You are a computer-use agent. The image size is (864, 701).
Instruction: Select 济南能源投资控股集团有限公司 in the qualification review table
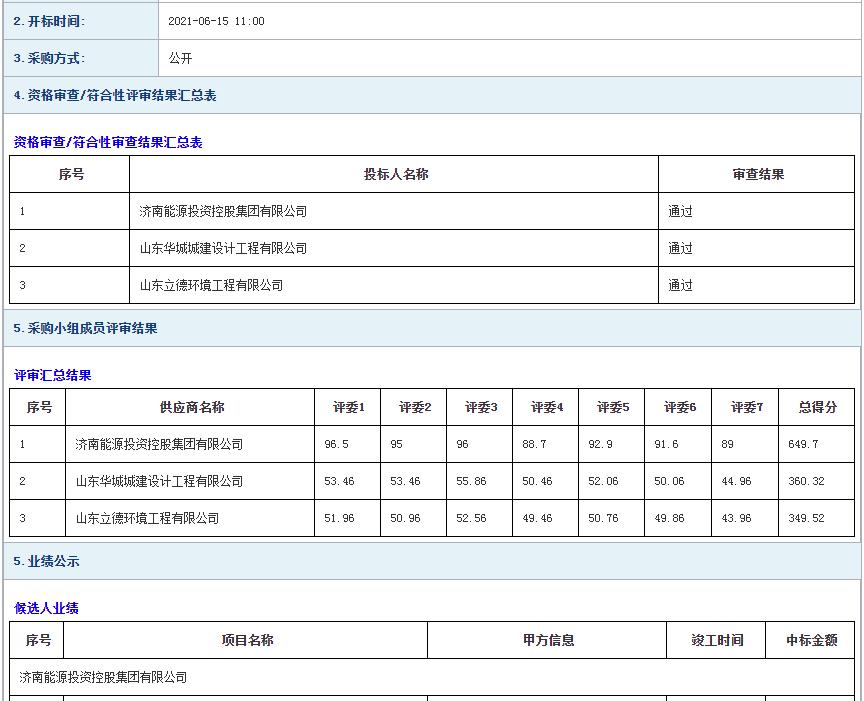pos(223,212)
